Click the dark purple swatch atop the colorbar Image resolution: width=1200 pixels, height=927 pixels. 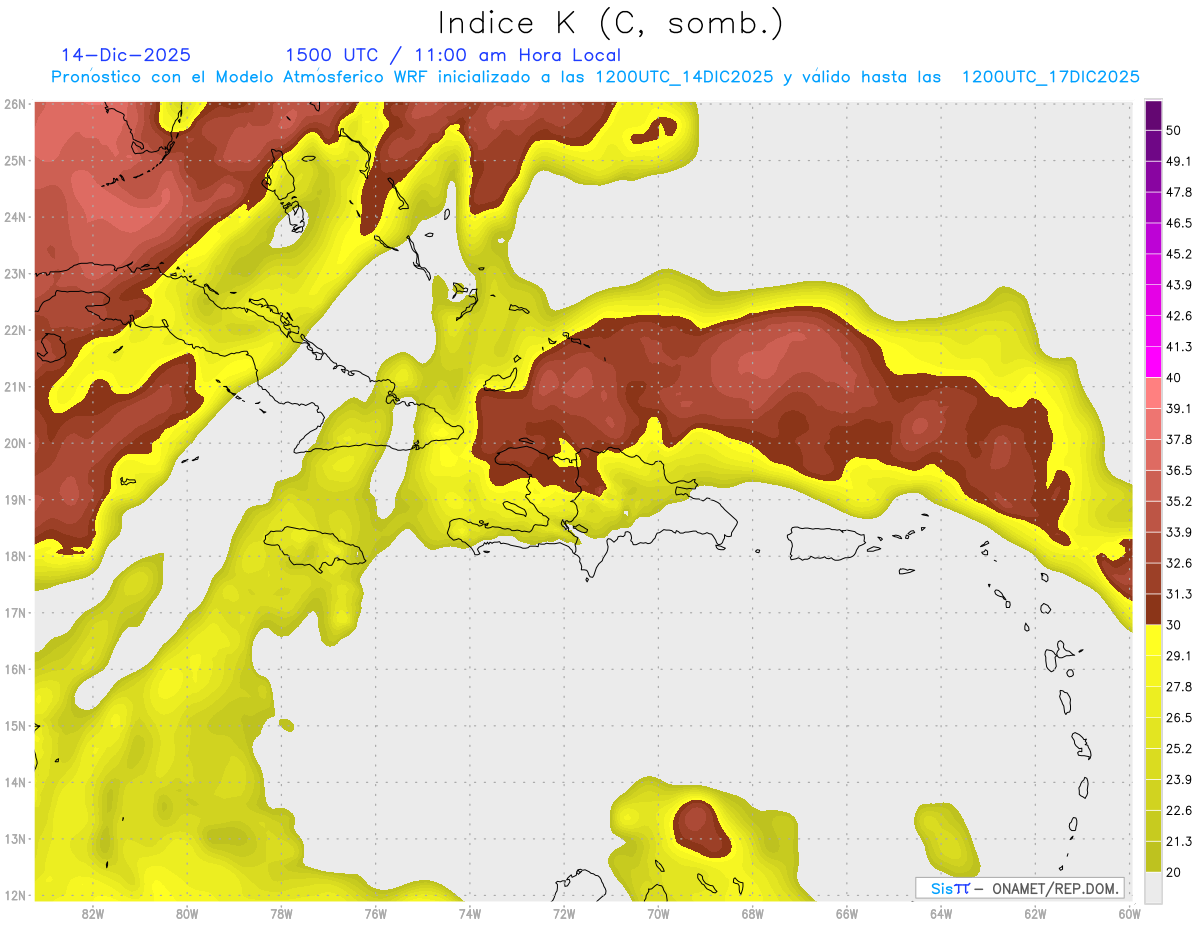pyautogui.click(x=1153, y=115)
